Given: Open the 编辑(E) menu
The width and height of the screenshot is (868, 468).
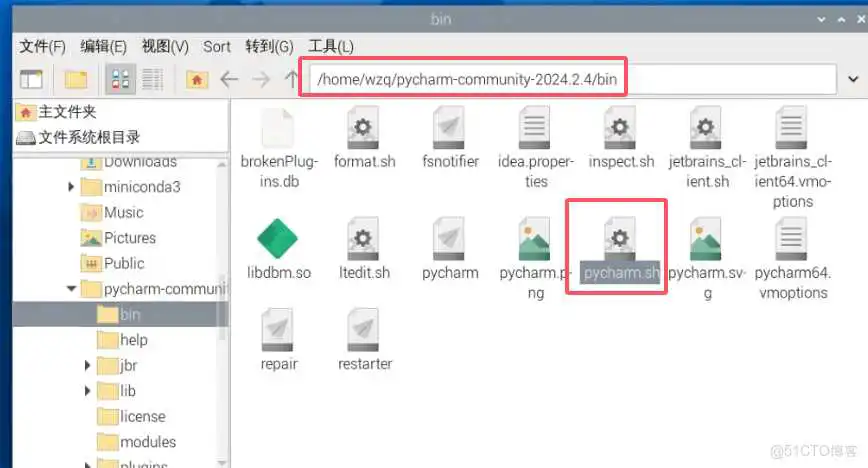Looking at the screenshot, I should [x=104, y=47].
